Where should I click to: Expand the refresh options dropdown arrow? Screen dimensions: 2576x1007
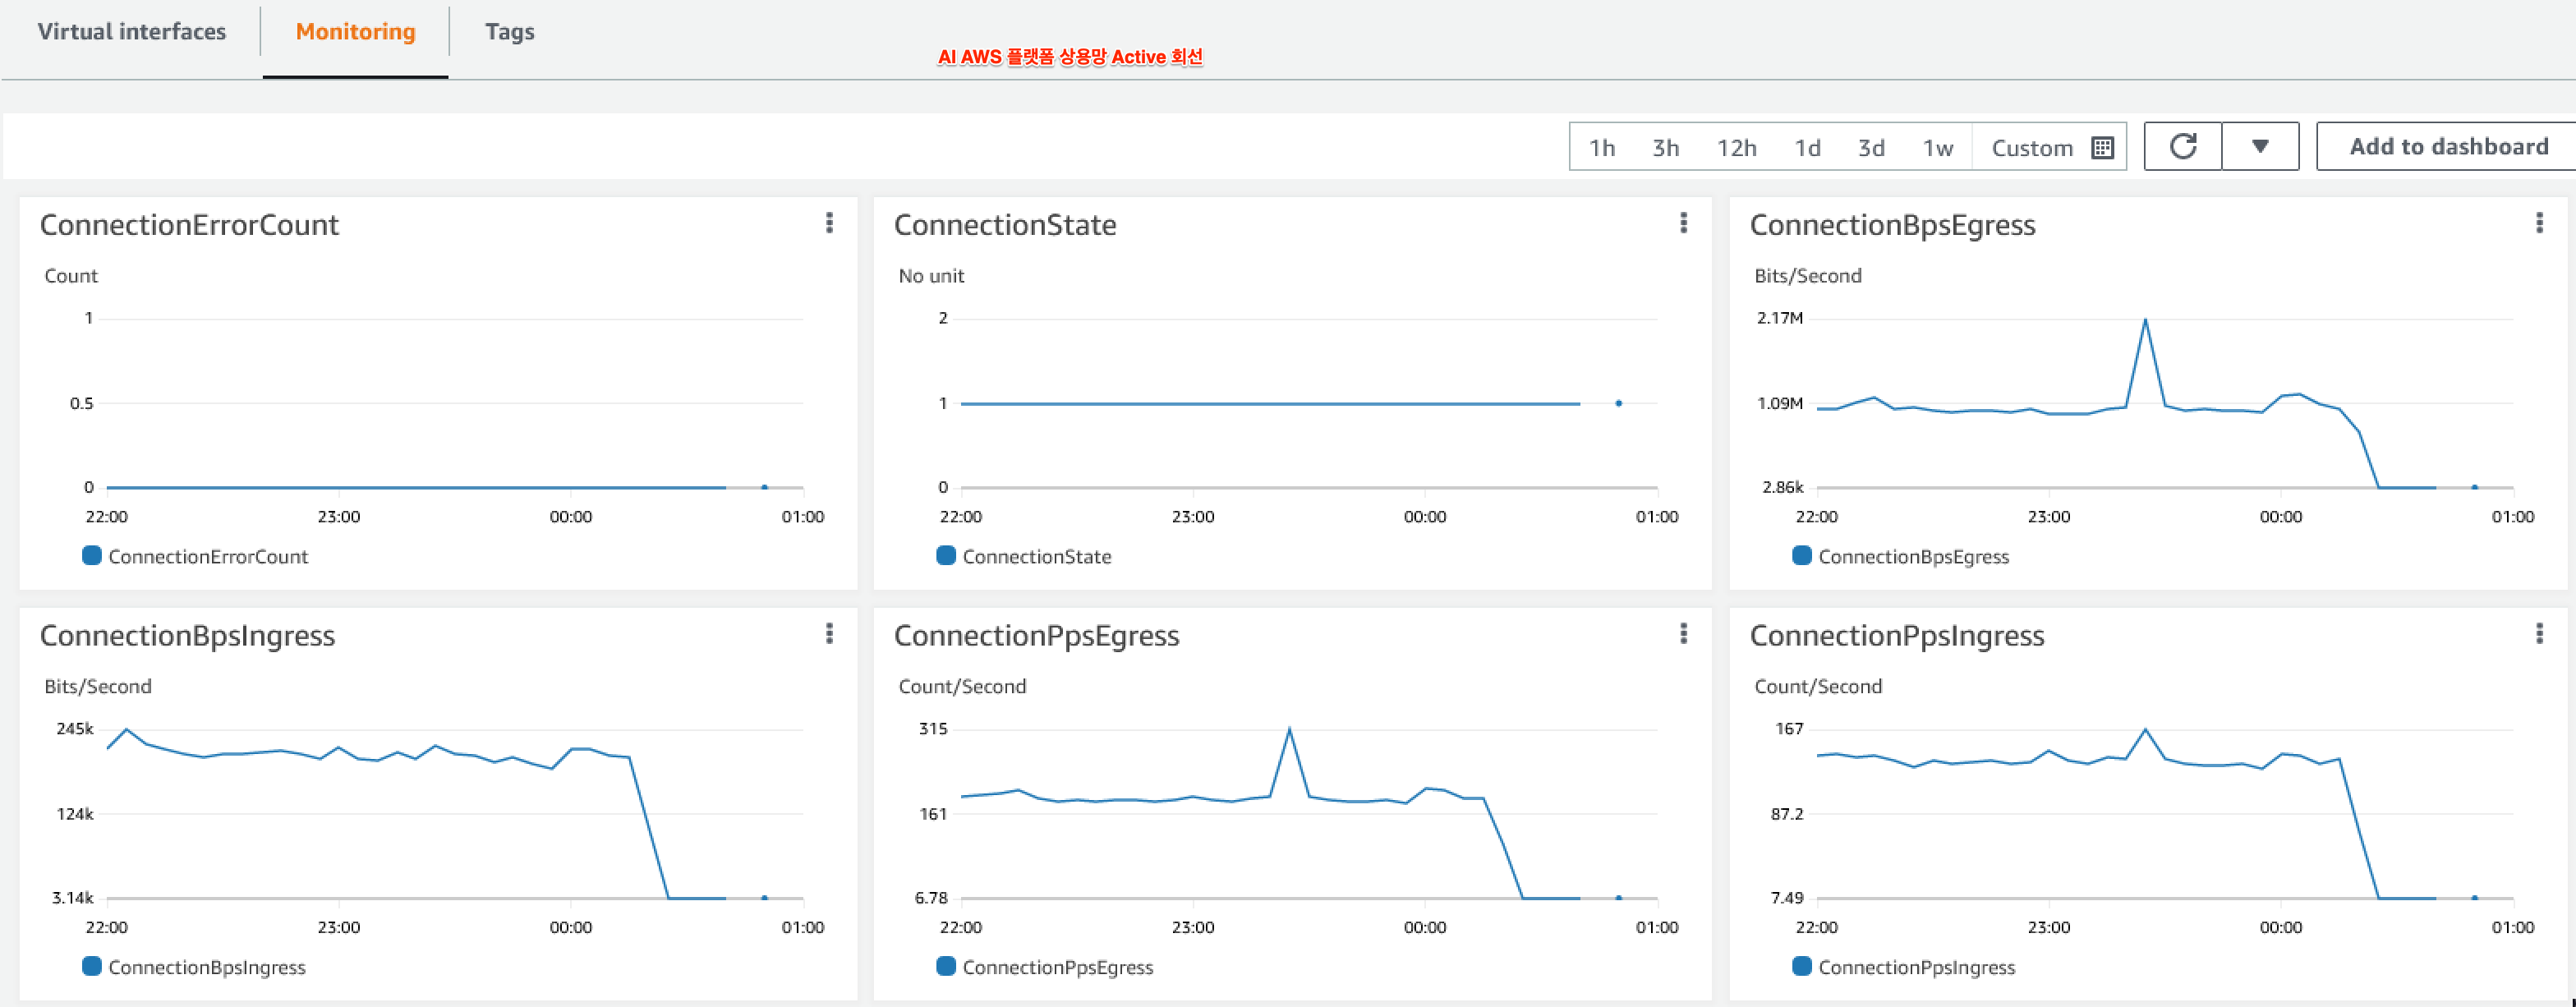click(2259, 147)
